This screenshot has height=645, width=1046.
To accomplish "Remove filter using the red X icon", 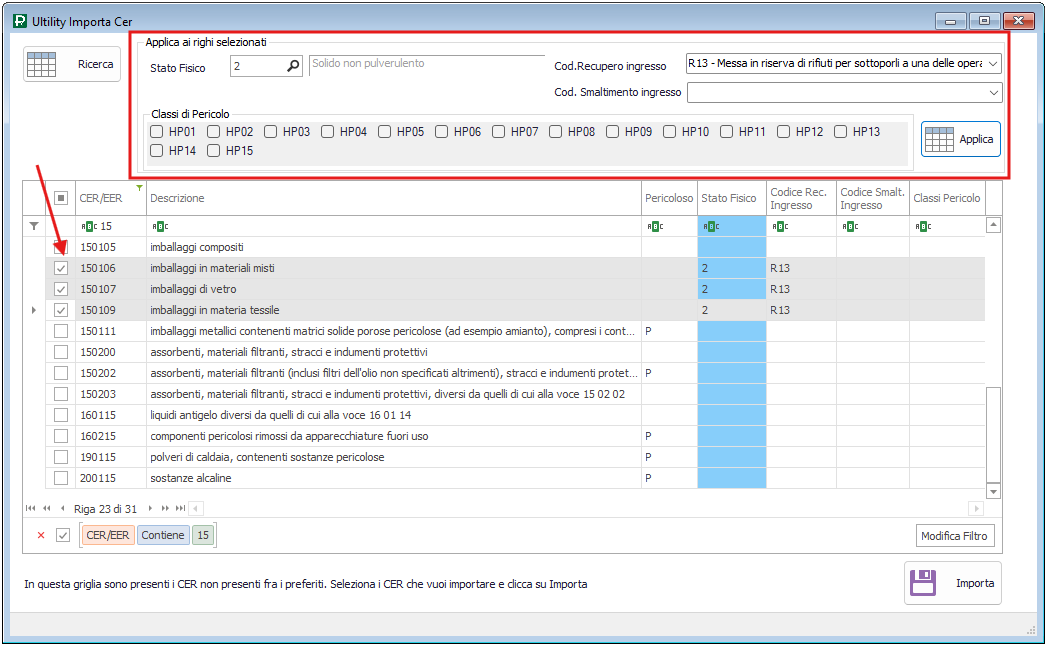I will coord(41,535).
